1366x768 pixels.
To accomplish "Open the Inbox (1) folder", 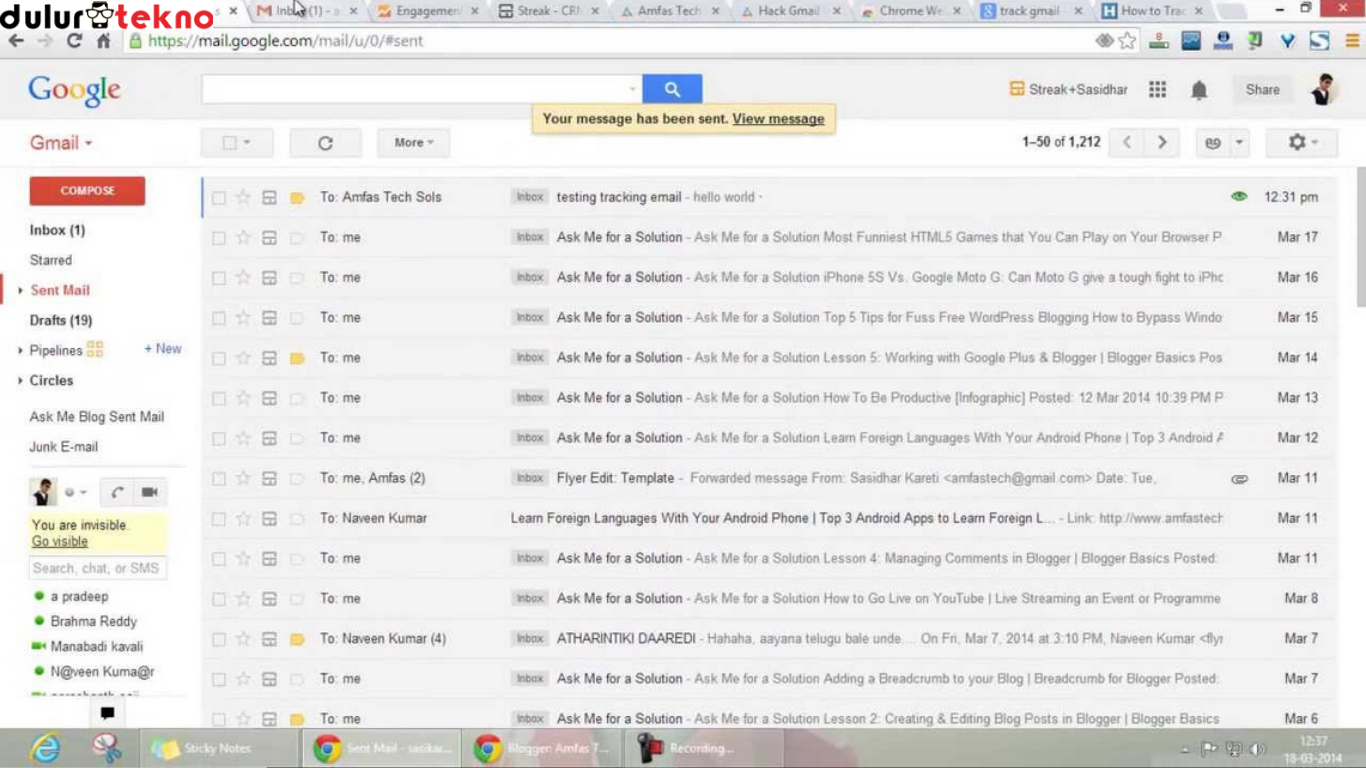I will click(x=57, y=230).
